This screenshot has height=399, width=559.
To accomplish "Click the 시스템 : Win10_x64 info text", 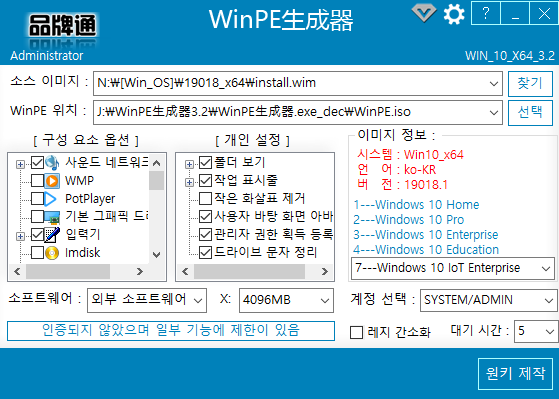I will 410,155.
